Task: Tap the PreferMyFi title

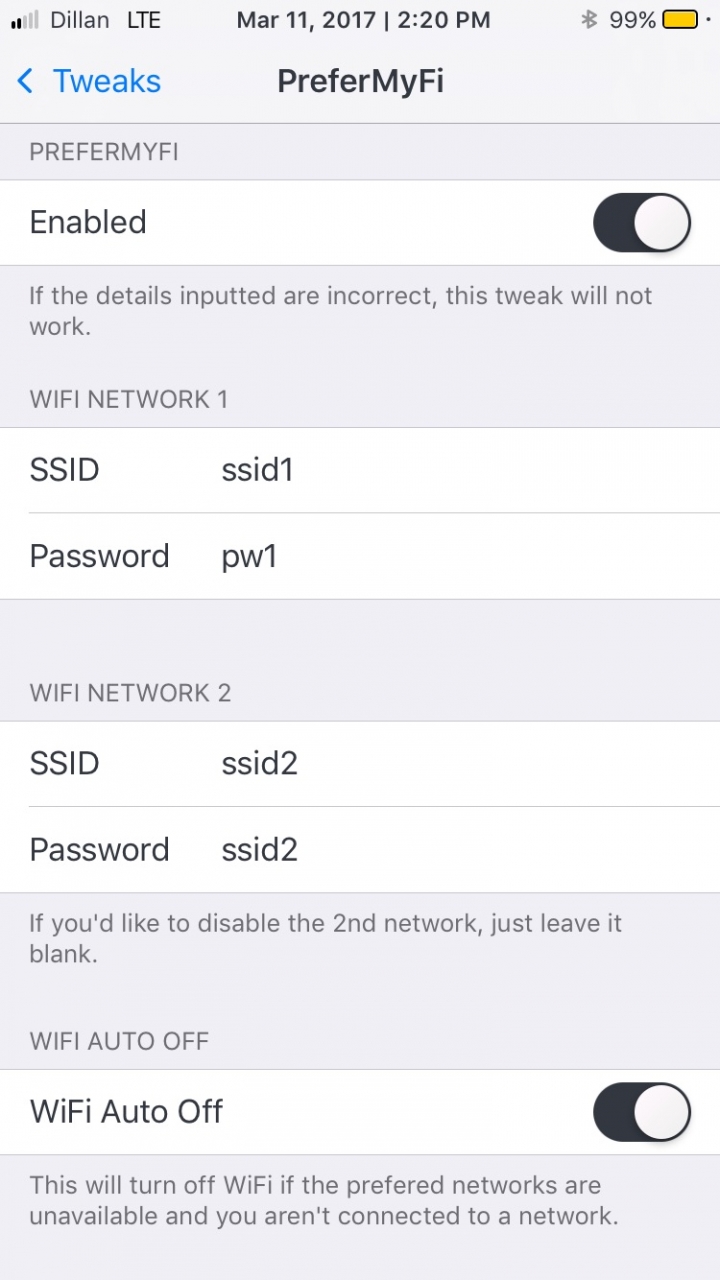Action: tap(360, 81)
